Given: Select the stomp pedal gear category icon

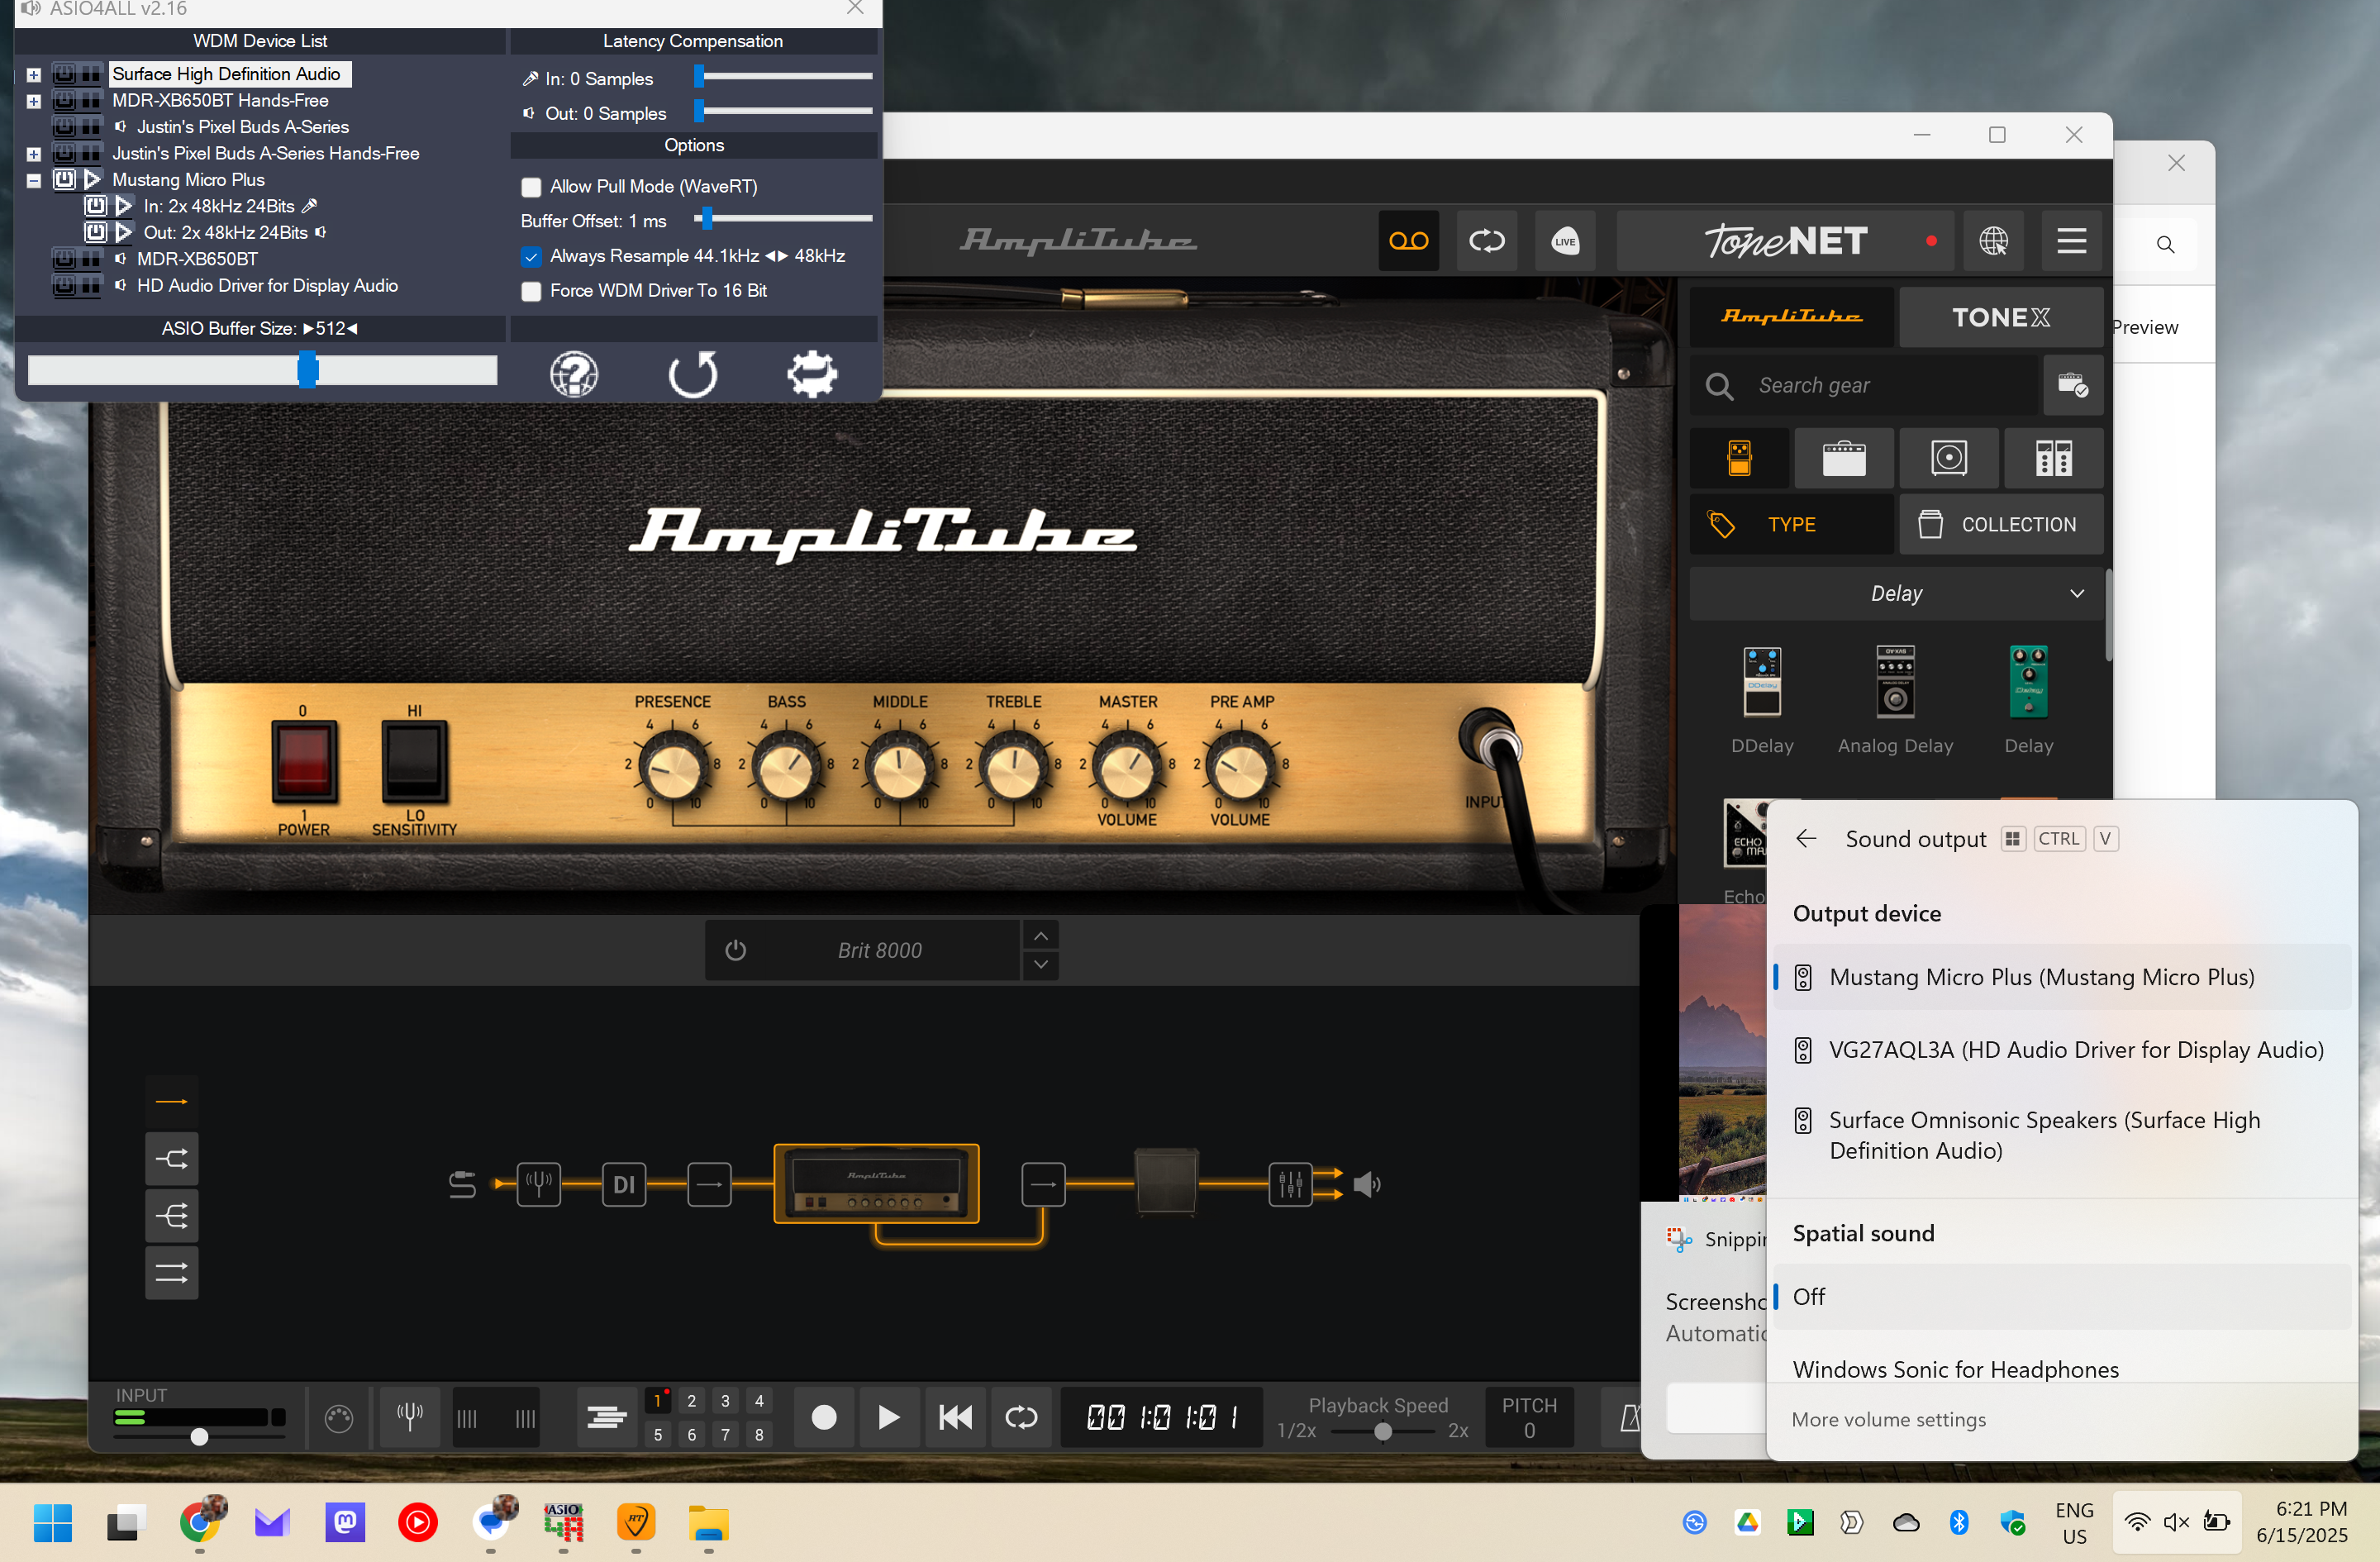Looking at the screenshot, I should click(1740, 458).
